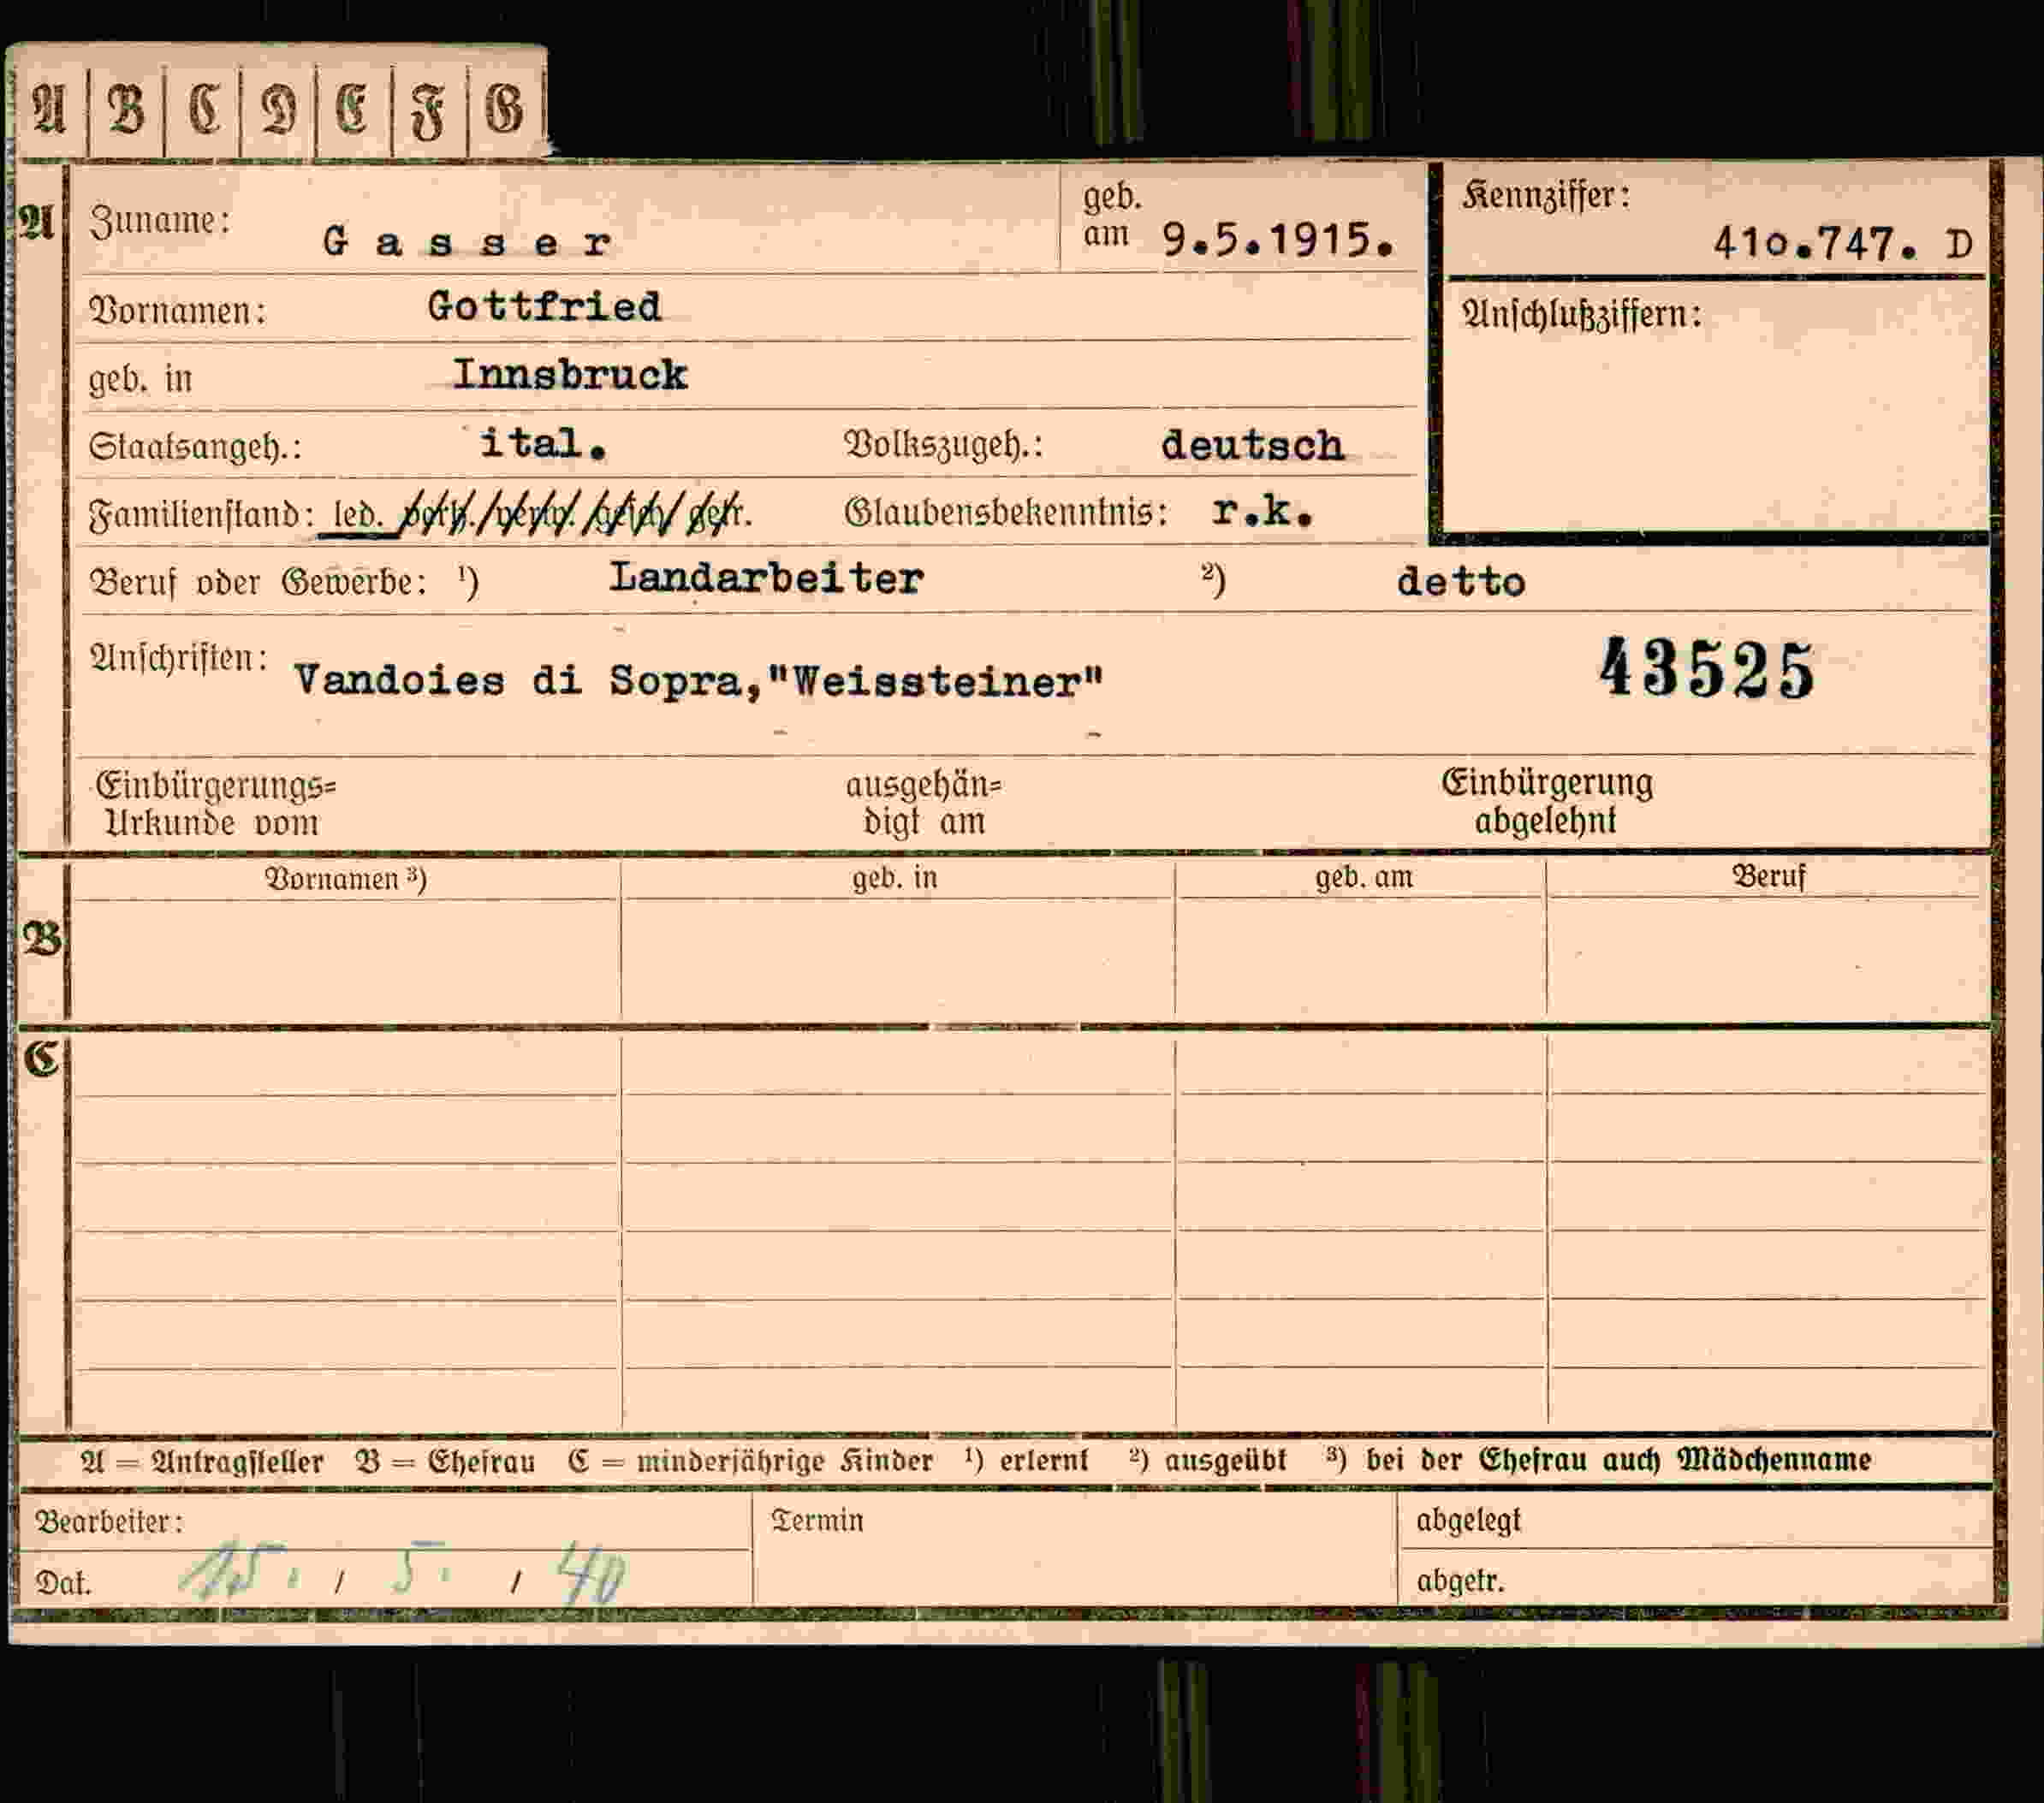
Task: Click the 'Vornamen 3)' column header
Action: click(x=345, y=879)
